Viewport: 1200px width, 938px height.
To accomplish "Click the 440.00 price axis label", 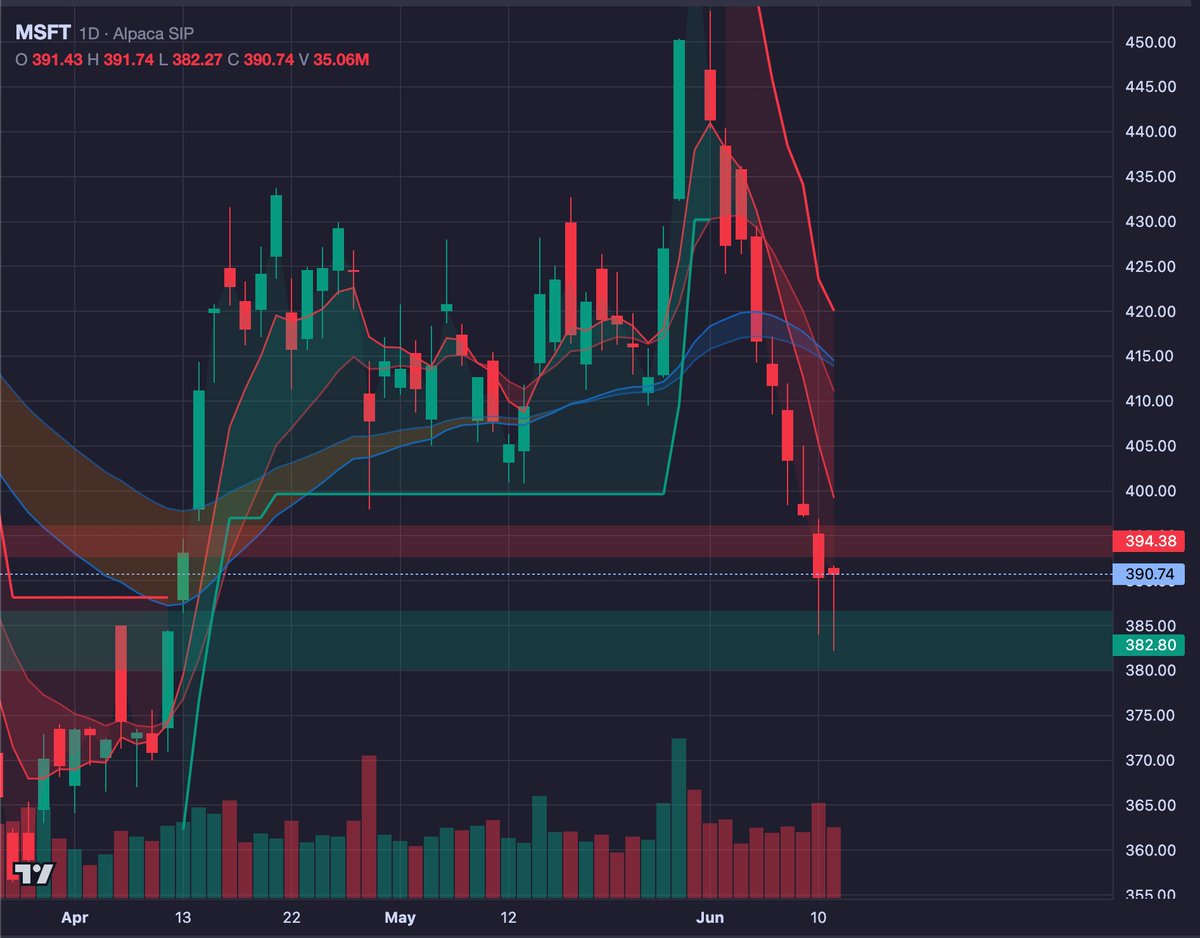I will pyautogui.click(x=1149, y=132).
